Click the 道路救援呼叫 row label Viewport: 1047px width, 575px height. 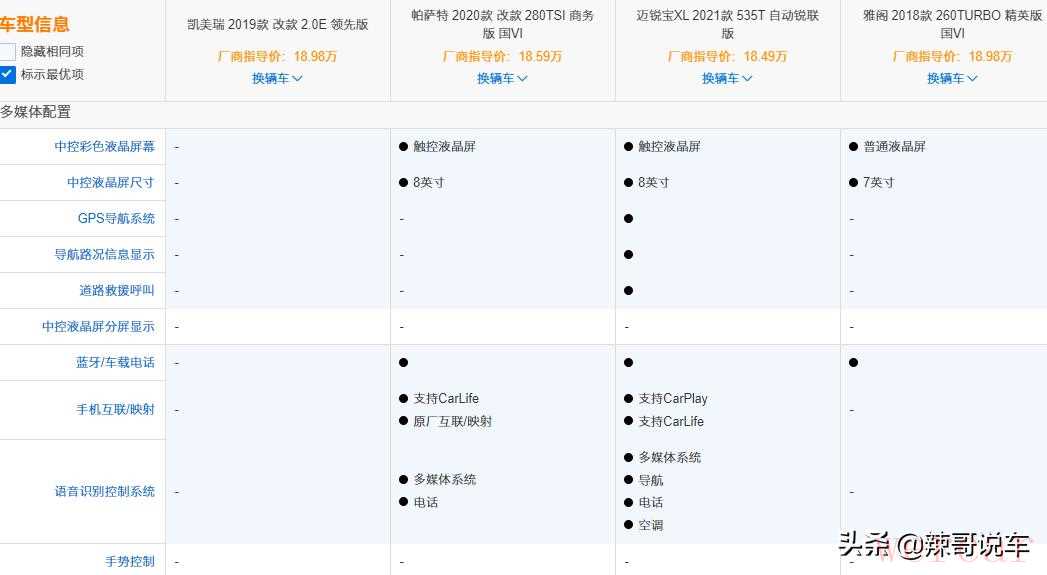tap(117, 291)
